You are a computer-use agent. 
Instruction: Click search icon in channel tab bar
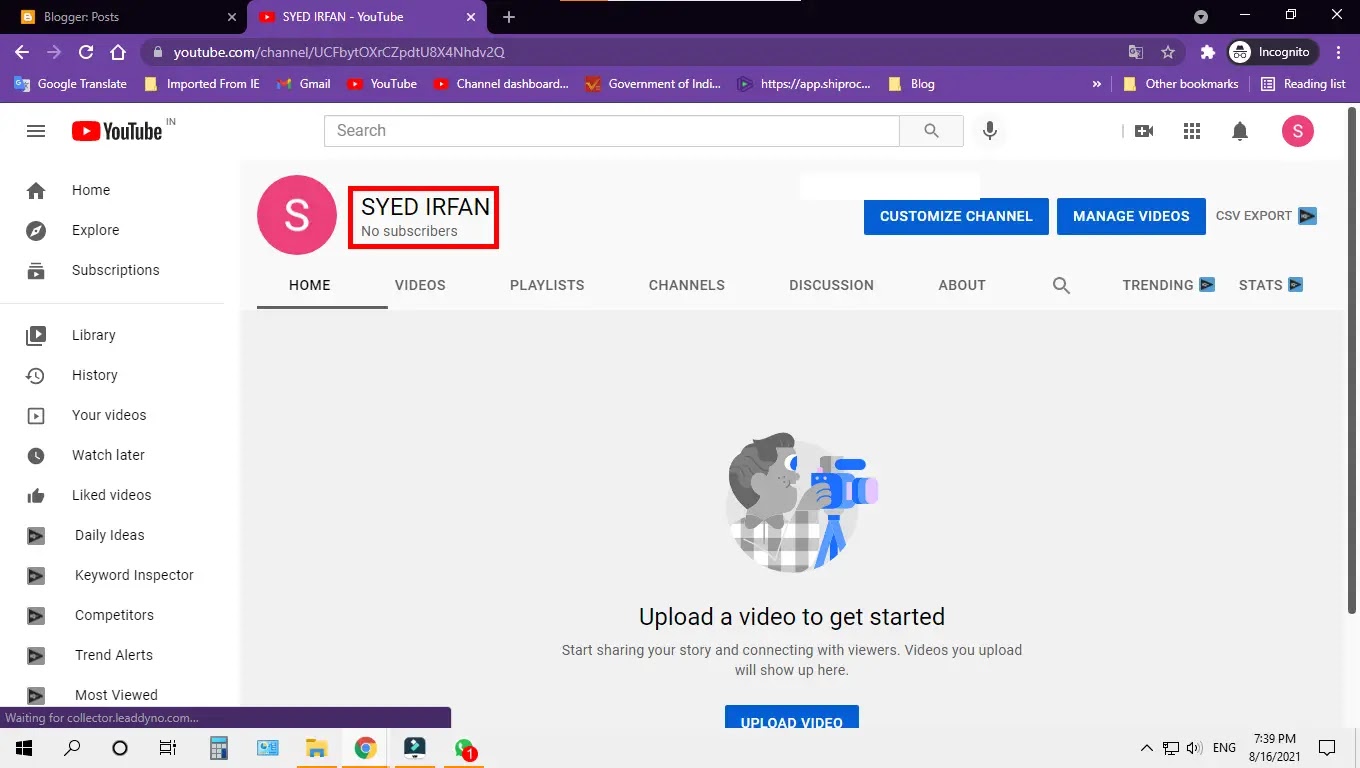click(x=1061, y=285)
